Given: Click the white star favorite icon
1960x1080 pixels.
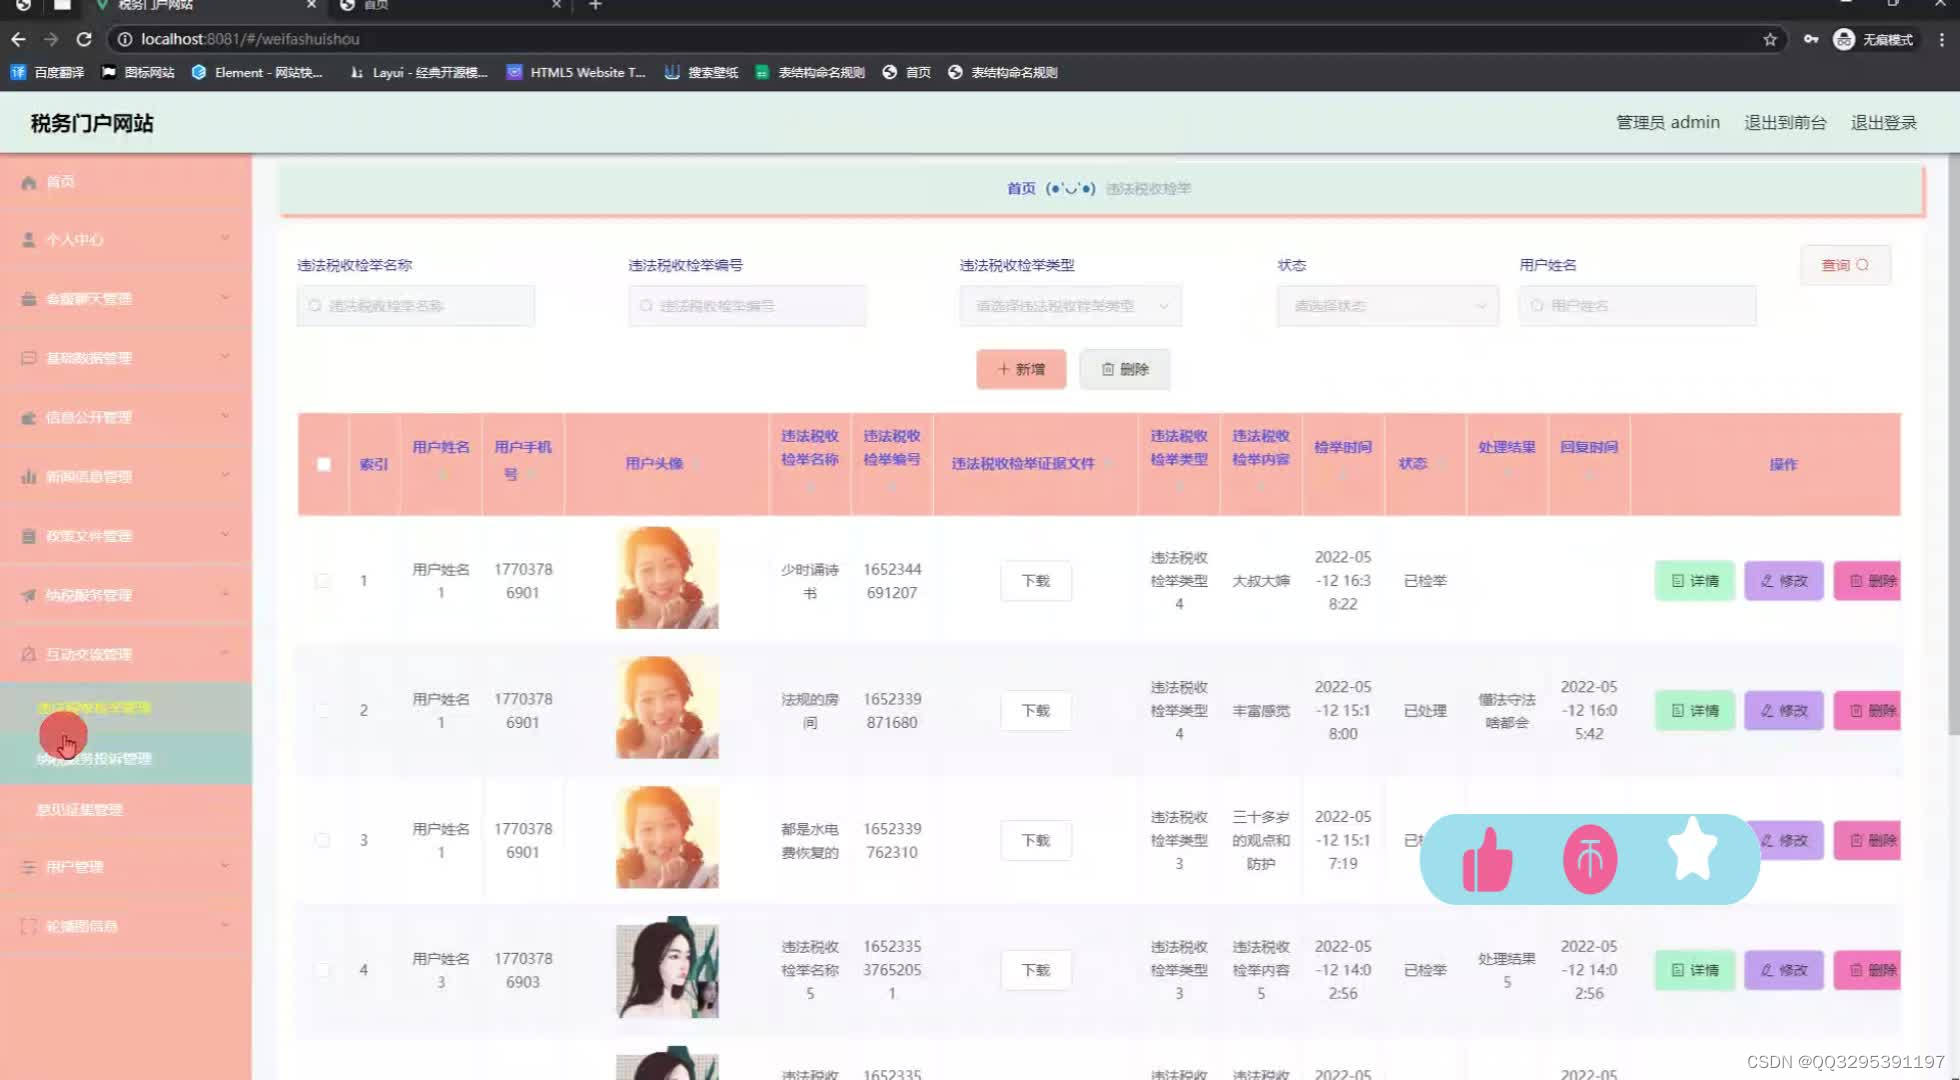Looking at the screenshot, I should pyautogui.click(x=1692, y=849).
